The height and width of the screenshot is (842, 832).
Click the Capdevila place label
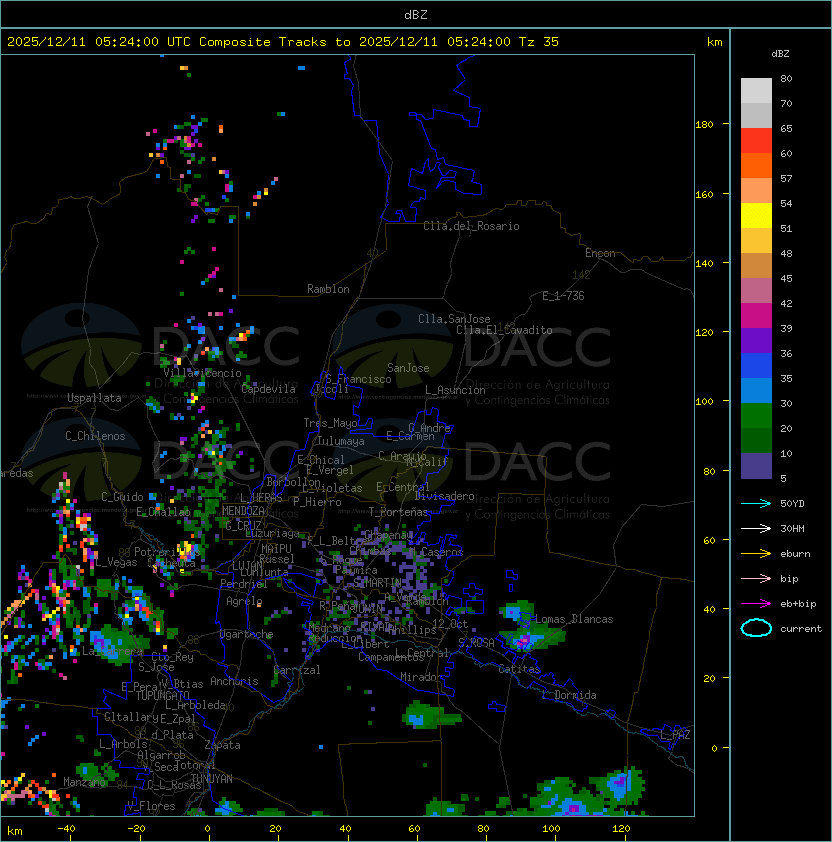[269, 389]
